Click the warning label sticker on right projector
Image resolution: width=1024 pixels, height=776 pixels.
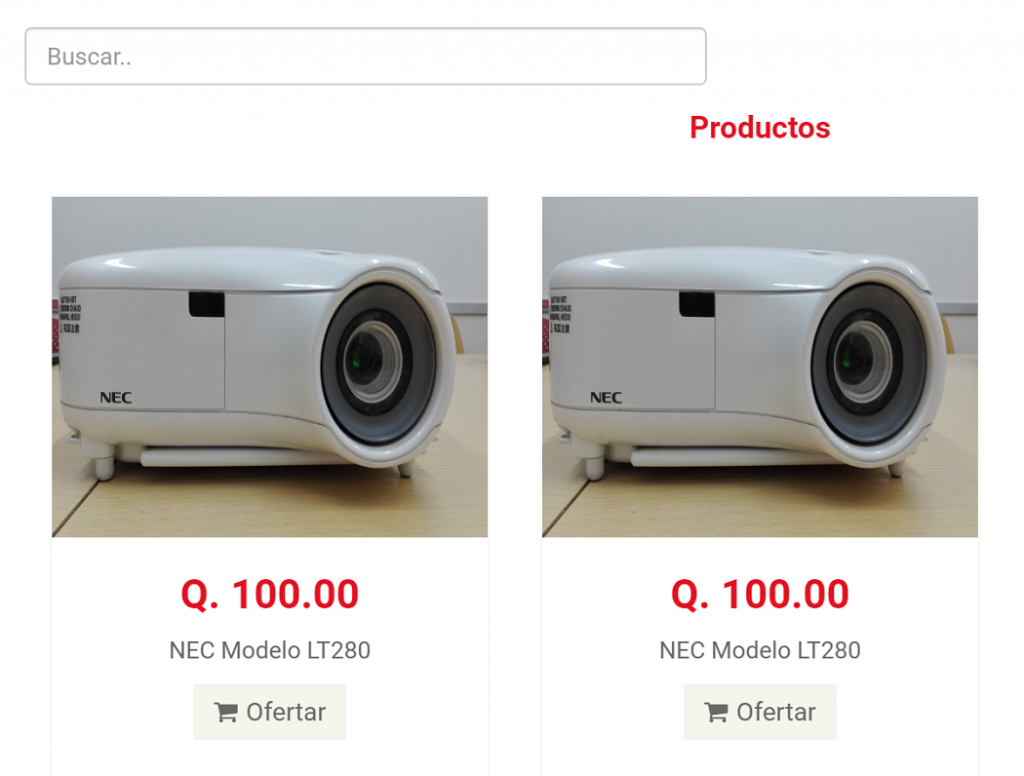pos(560,315)
